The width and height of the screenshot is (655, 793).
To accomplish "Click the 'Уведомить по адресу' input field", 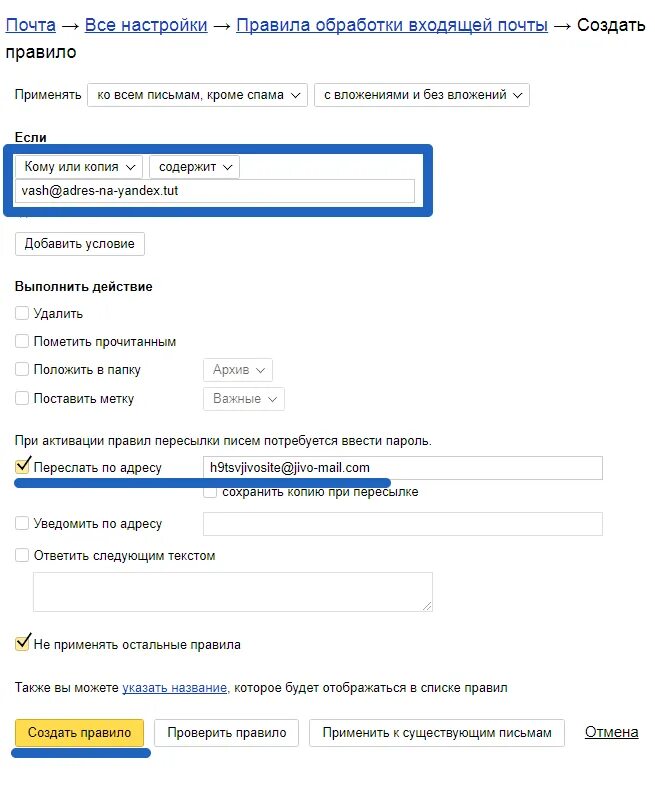I will tap(403, 524).
